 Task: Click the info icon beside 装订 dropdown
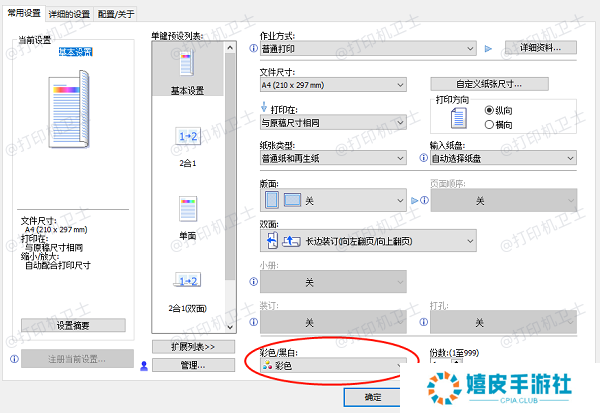coord(253,322)
